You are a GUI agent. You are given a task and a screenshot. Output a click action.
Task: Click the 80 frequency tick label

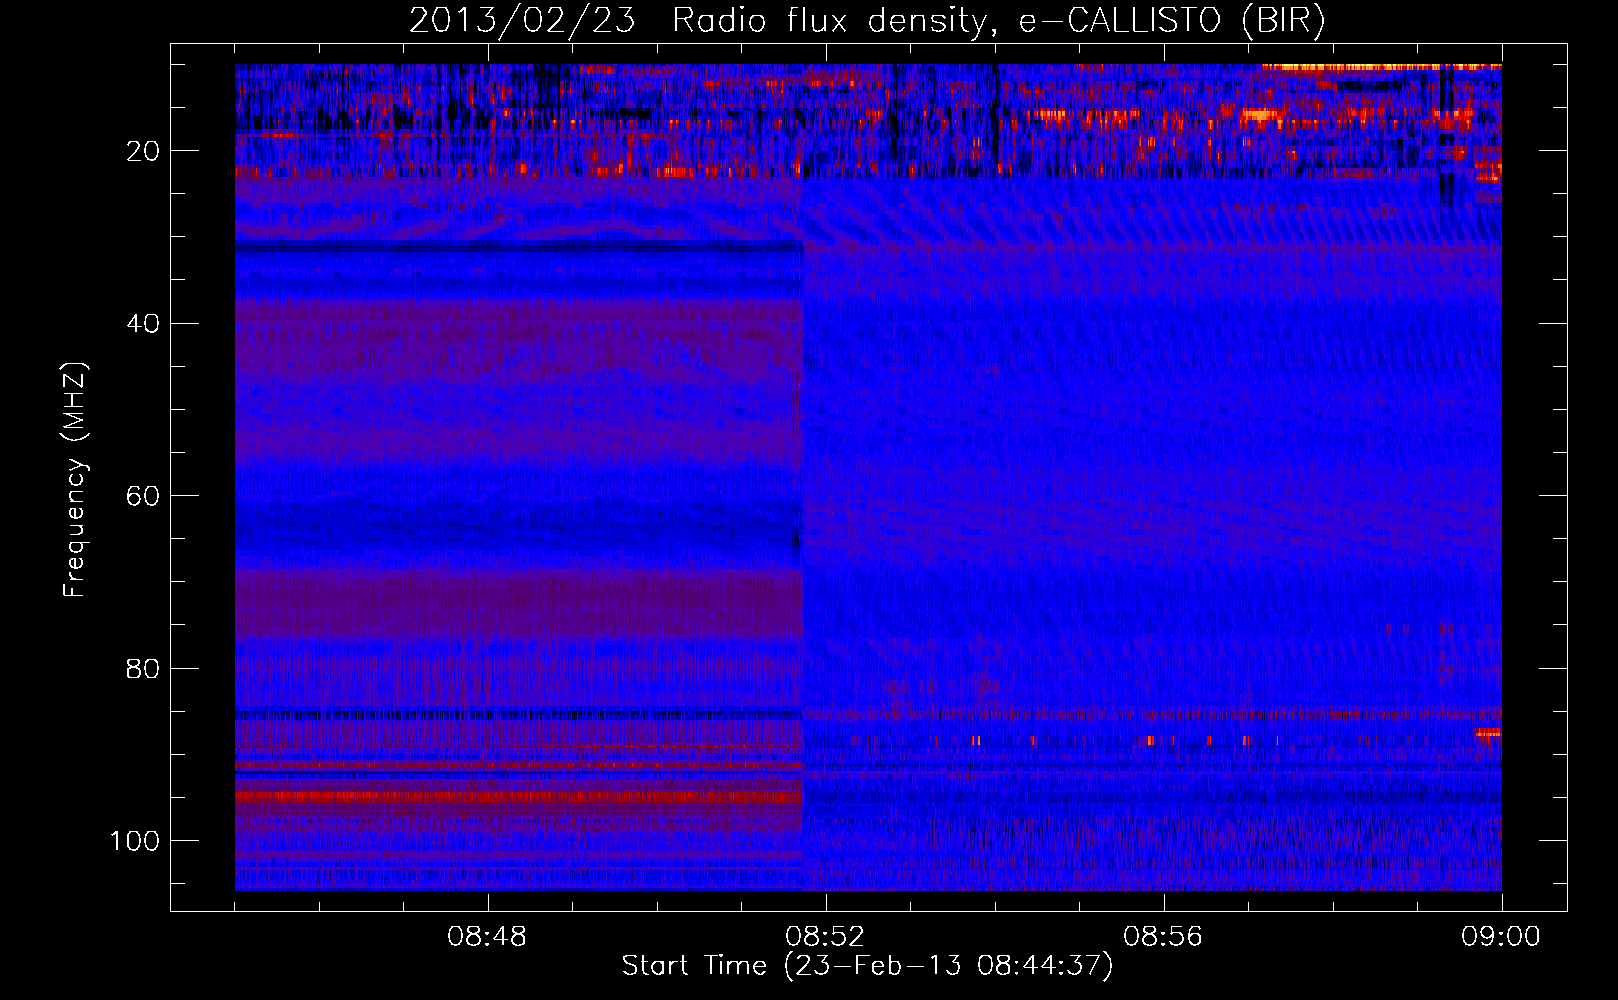(144, 669)
